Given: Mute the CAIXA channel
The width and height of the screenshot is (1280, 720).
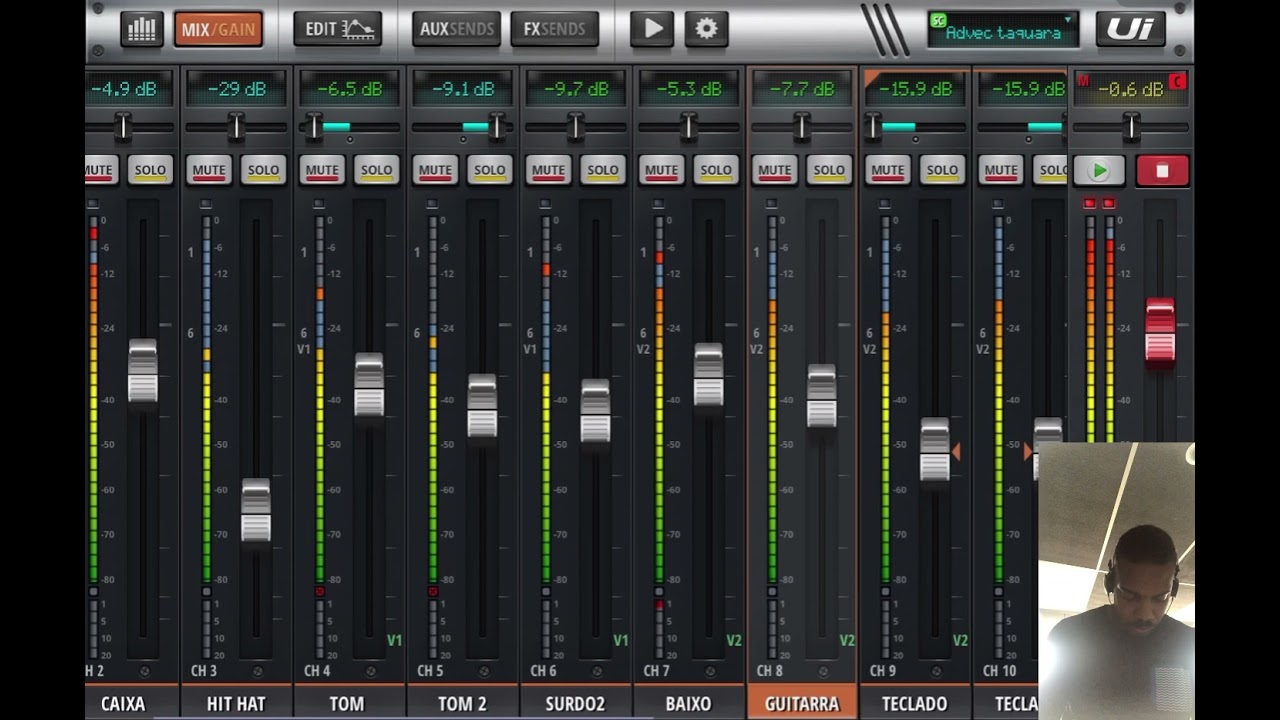Looking at the screenshot, I should pos(101,170).
